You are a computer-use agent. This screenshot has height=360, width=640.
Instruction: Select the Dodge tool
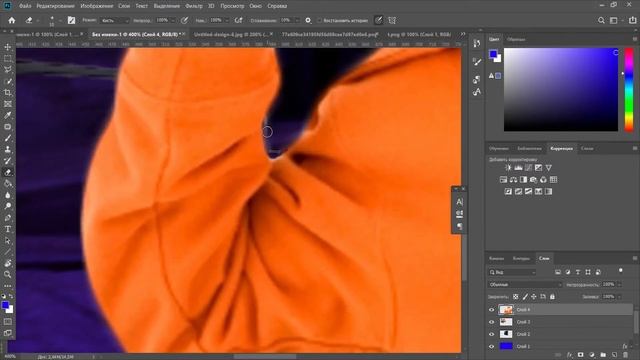click(x=8, y=207)
